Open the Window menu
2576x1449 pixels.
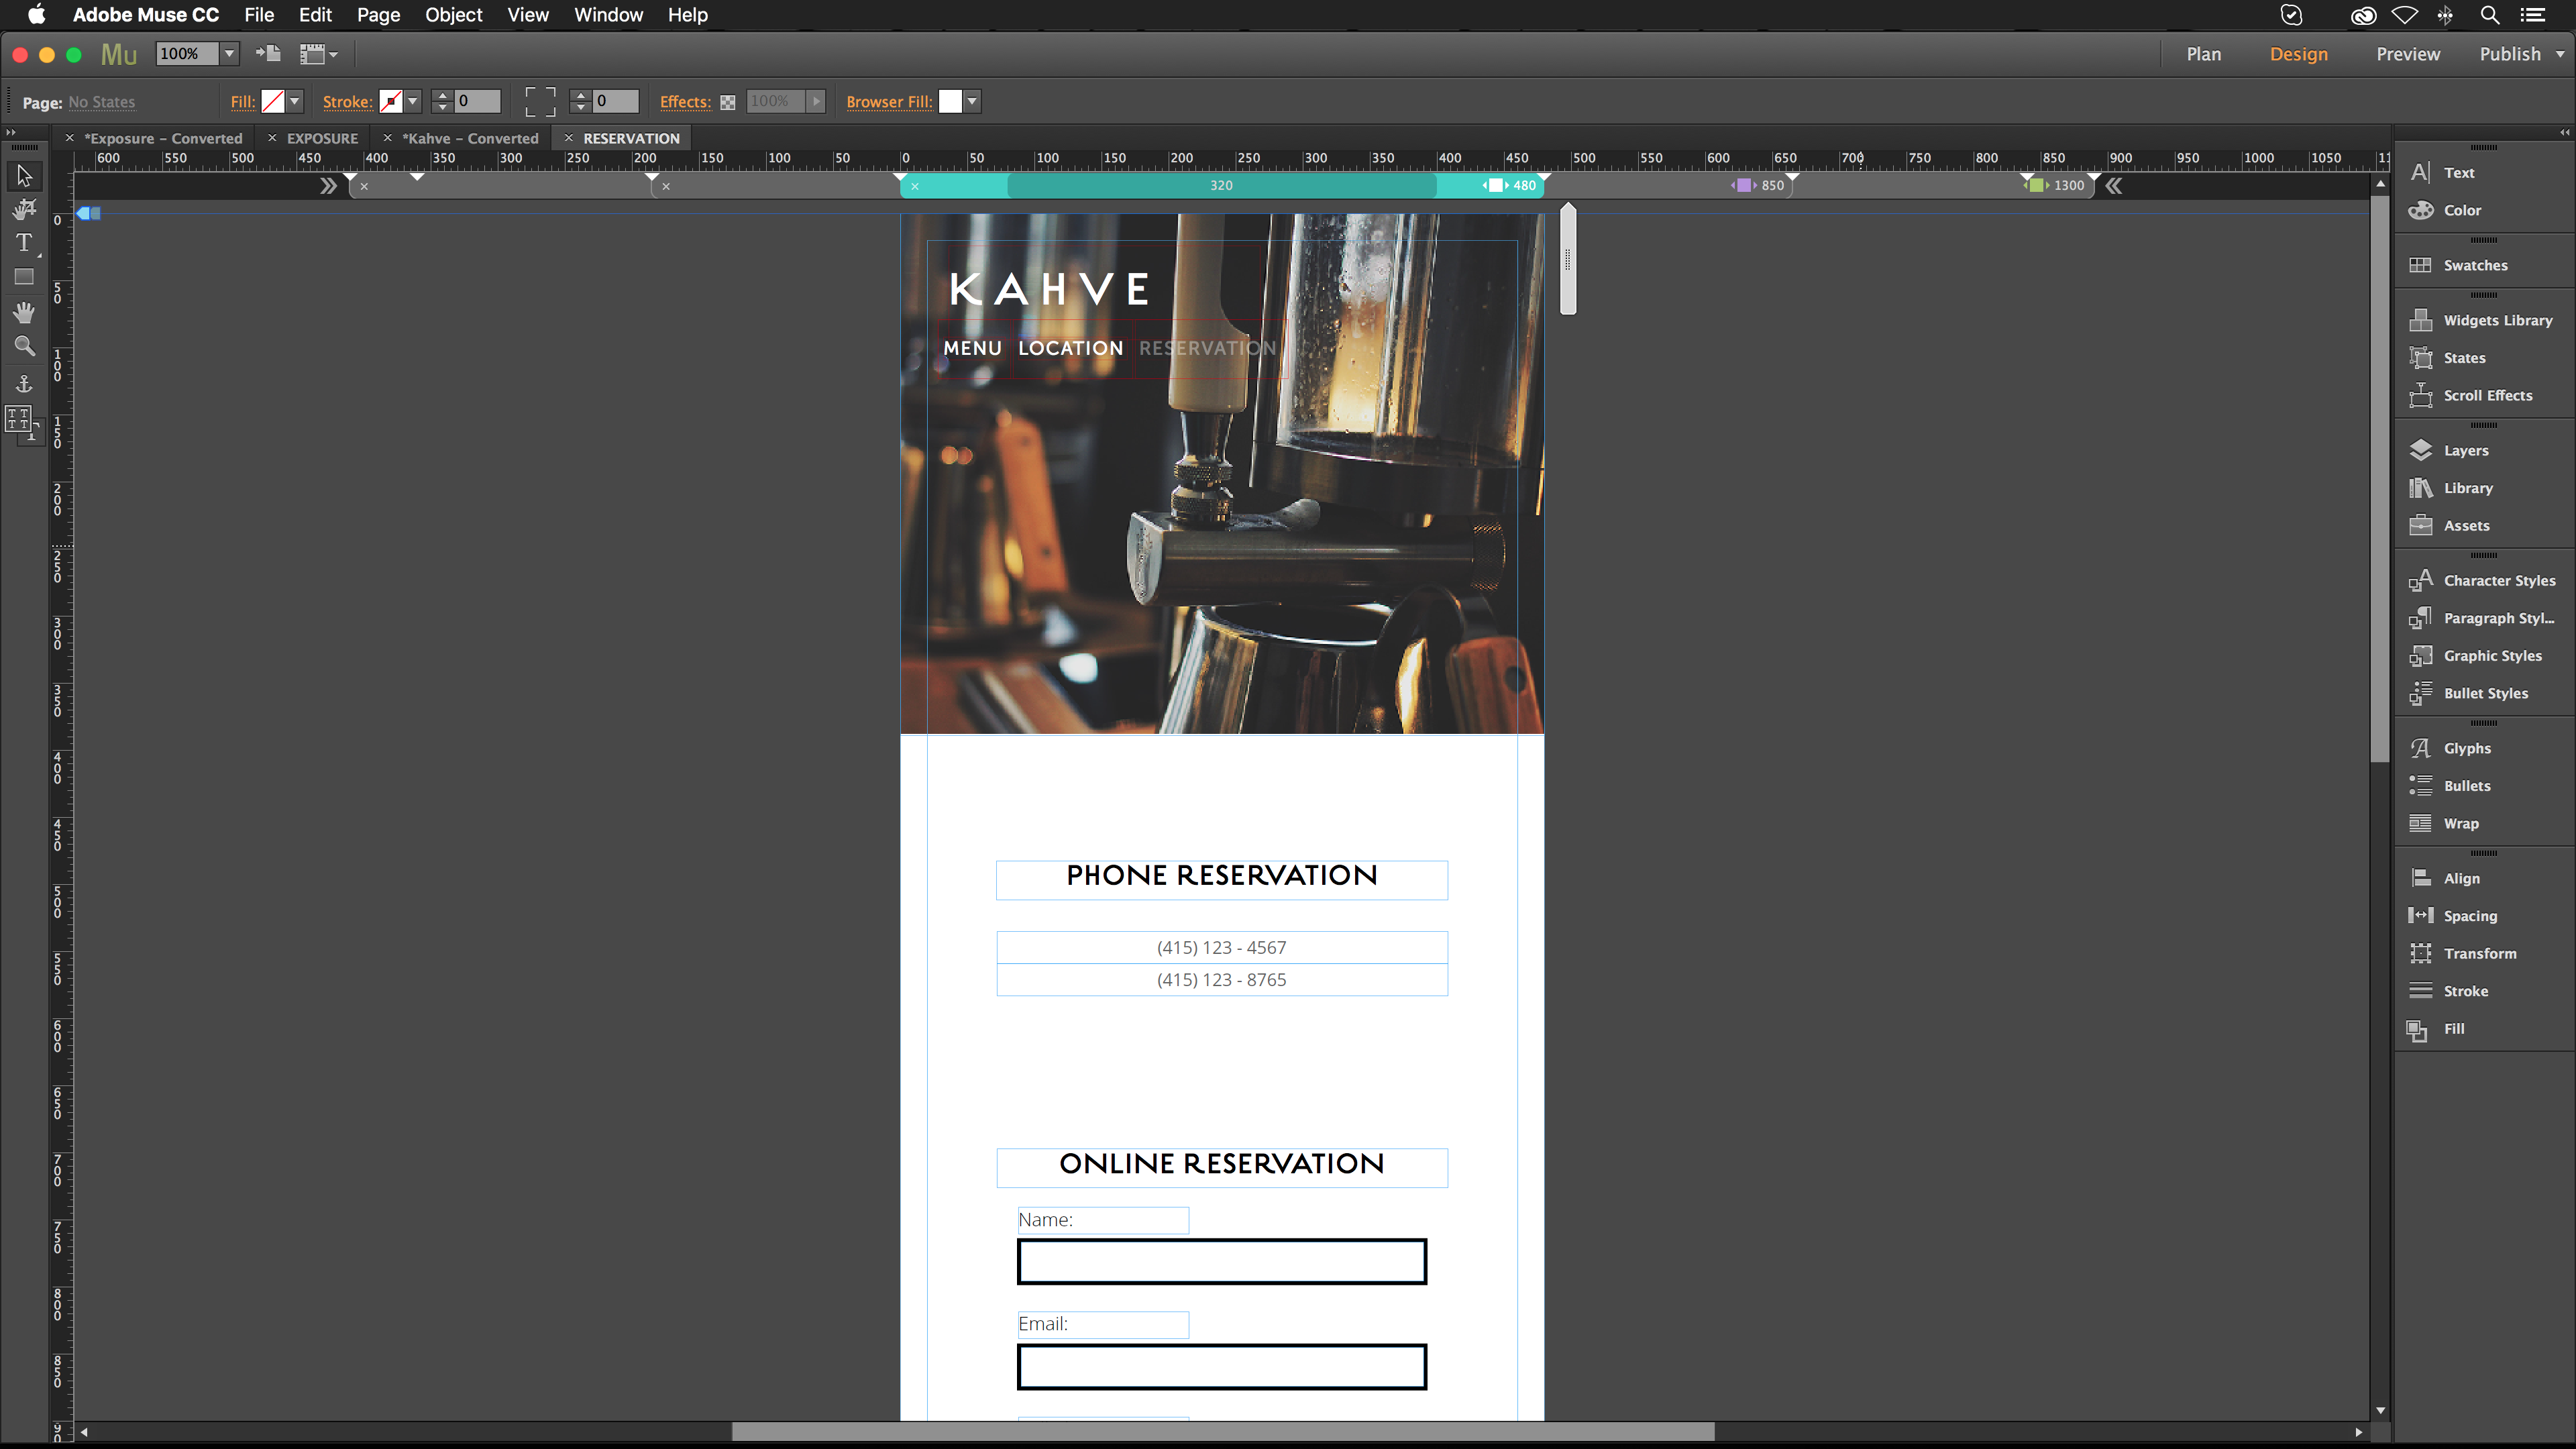(x=608, y=15)
